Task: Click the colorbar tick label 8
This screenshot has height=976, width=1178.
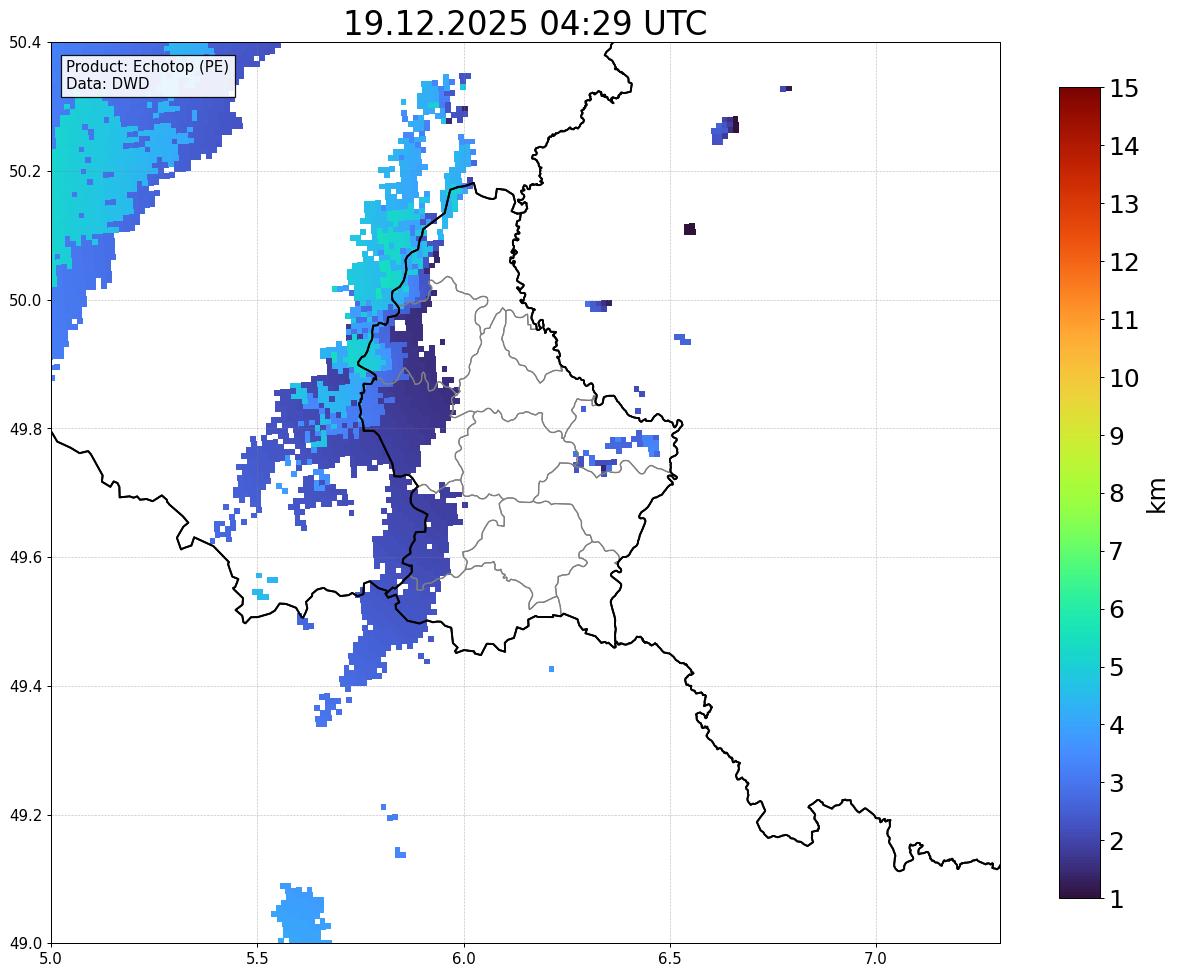Action: [x=1117, y=494]
